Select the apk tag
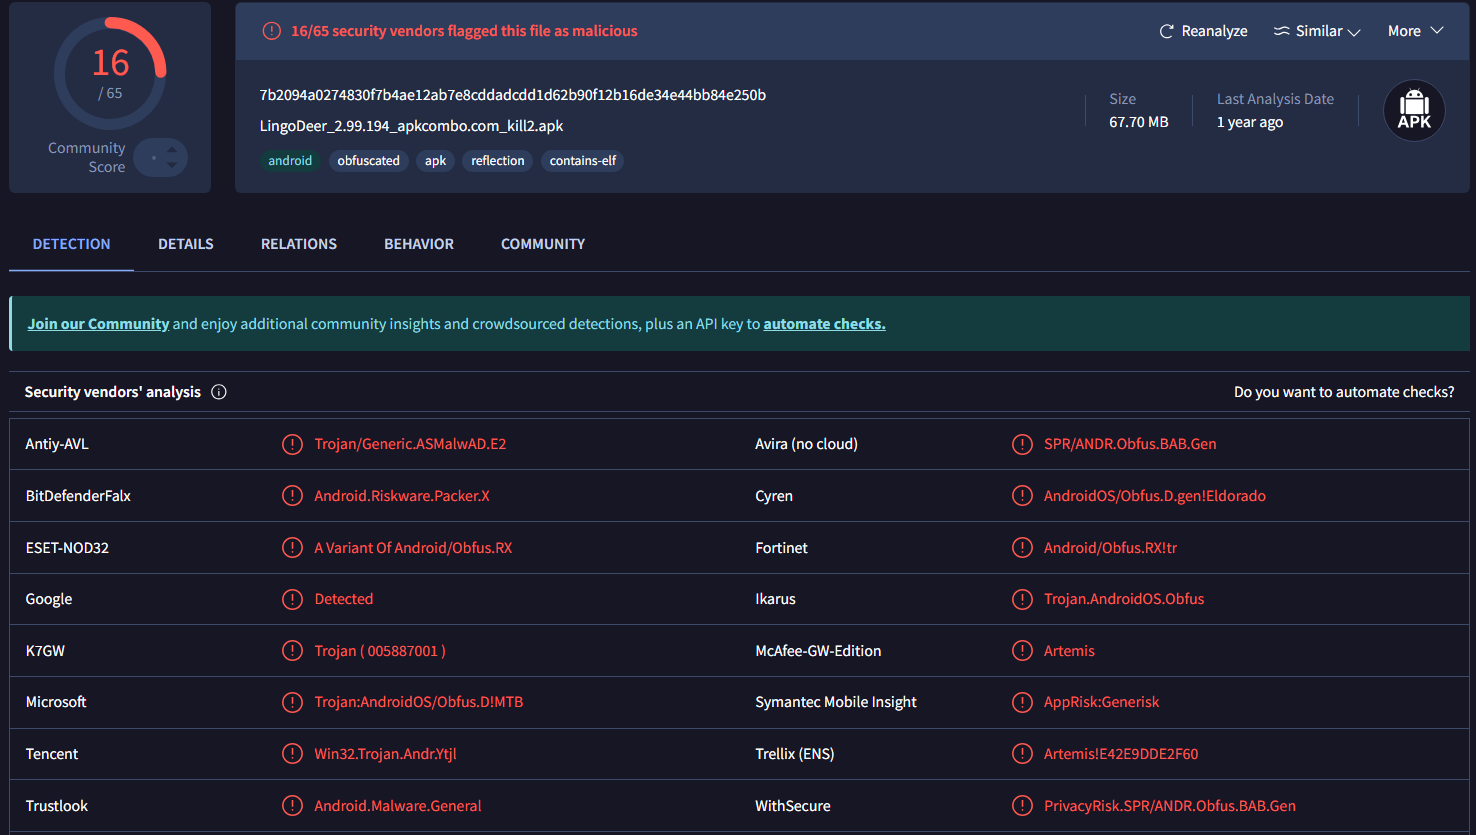Image resolution: width=1476 pixels, height=835 pixels. click(435, 161)
